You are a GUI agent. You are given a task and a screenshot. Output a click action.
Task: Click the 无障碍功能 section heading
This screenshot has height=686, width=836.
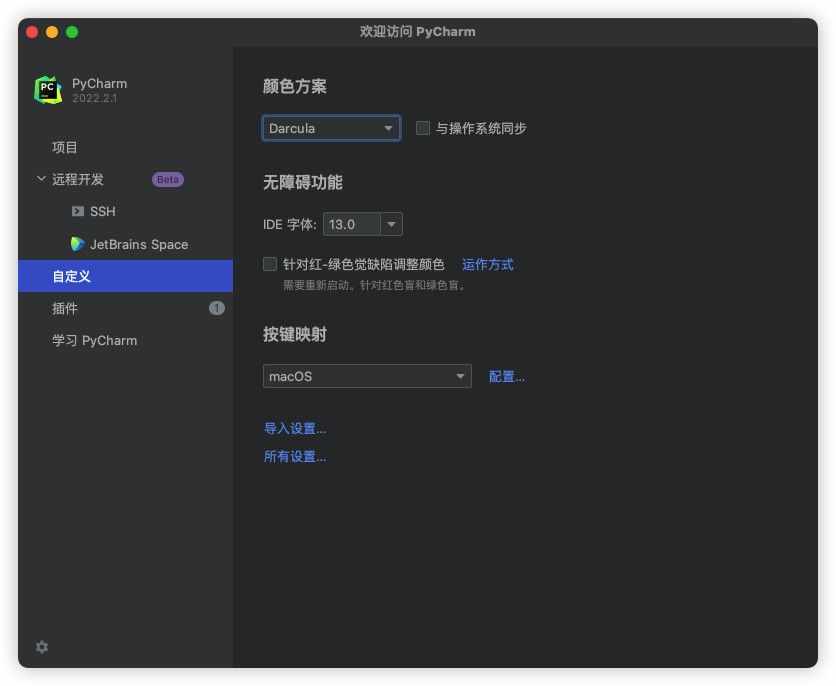point(303,183)
